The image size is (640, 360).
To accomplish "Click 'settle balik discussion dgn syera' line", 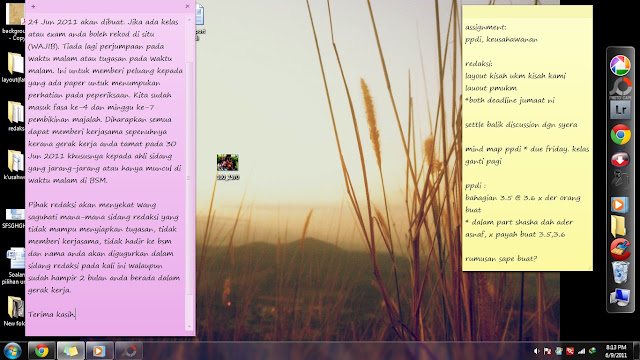I will (521, 124).
